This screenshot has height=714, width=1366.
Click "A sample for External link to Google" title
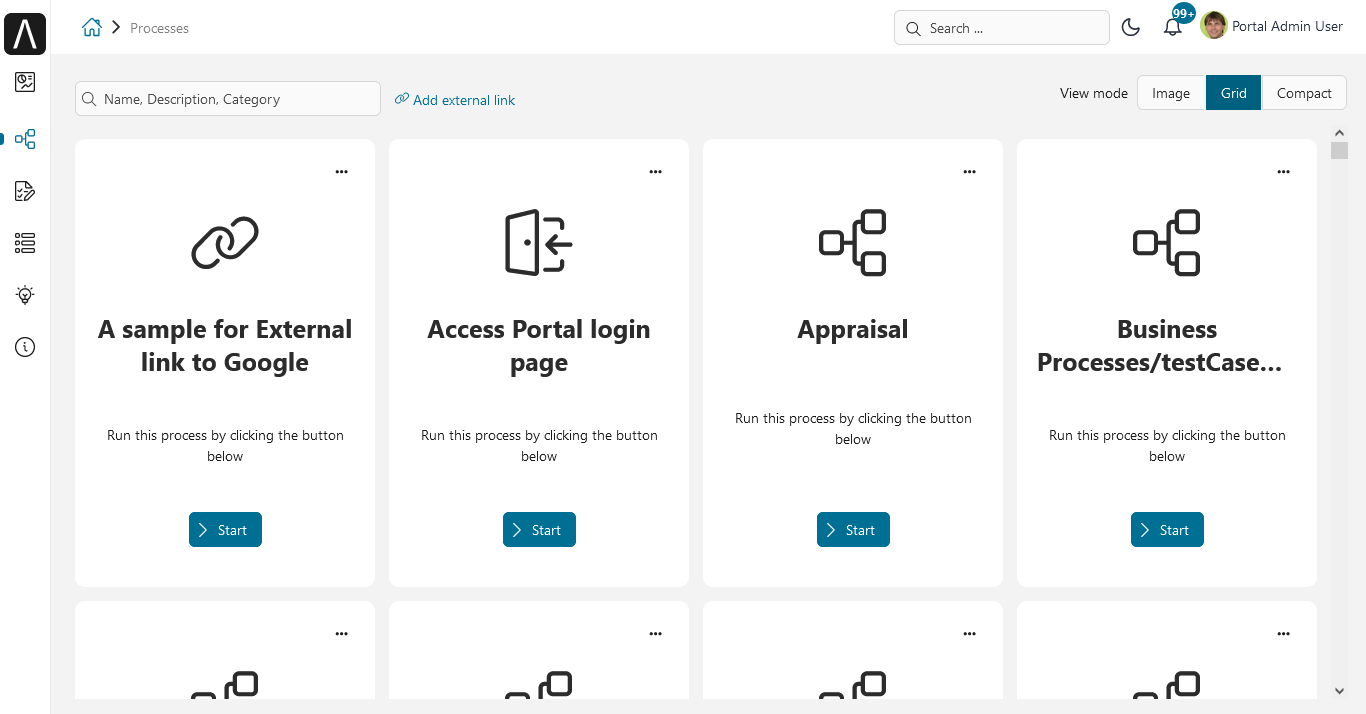[x=225, y=346]
